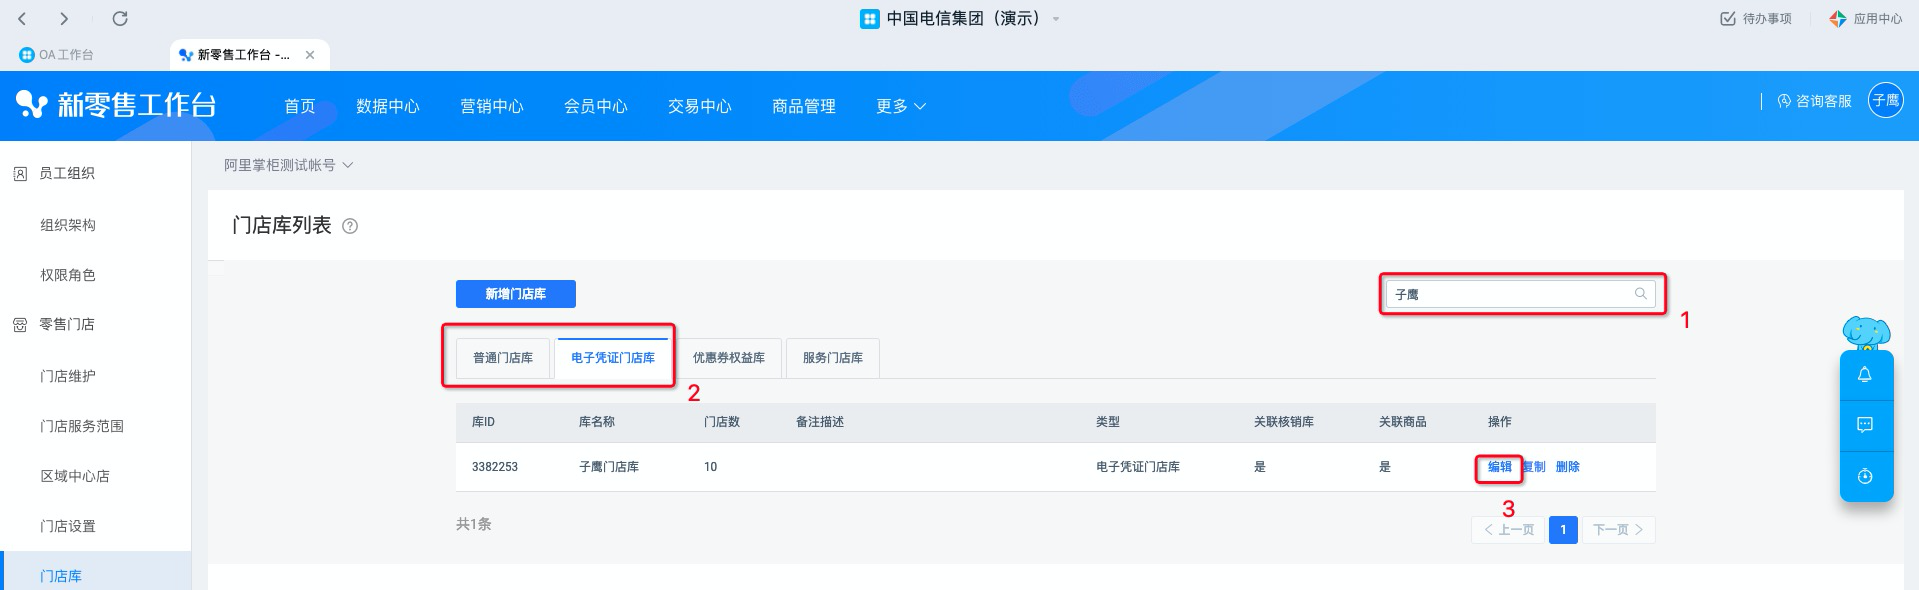
Task: Click 编辑 link for 子鹰门店库
Action: [x=1499, y=467]
